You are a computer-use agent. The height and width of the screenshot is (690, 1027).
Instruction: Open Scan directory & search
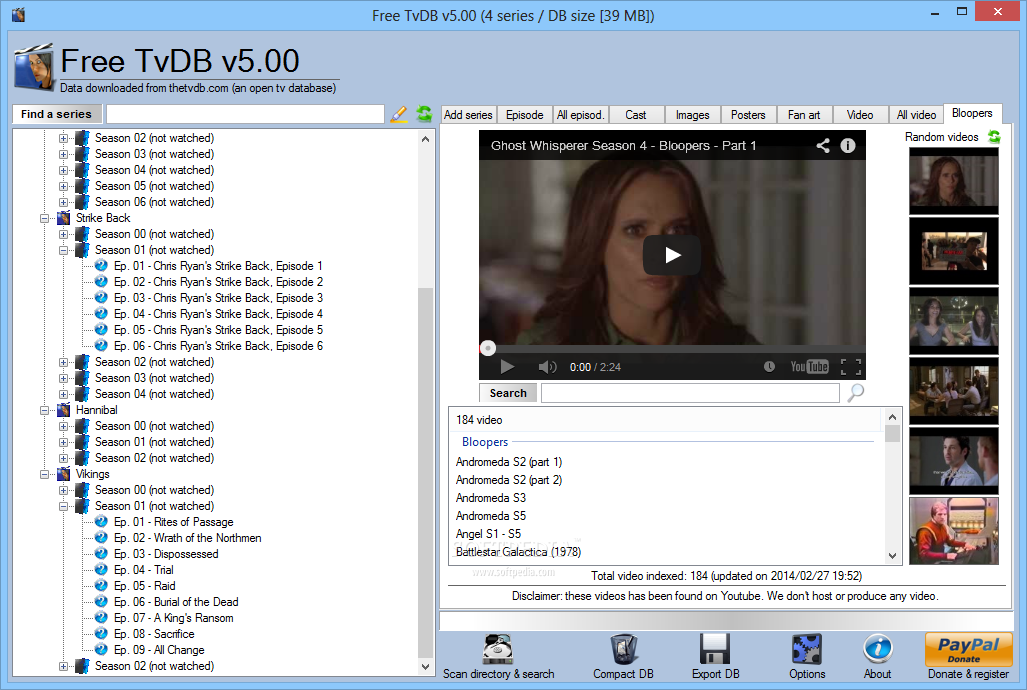[498, 649]
